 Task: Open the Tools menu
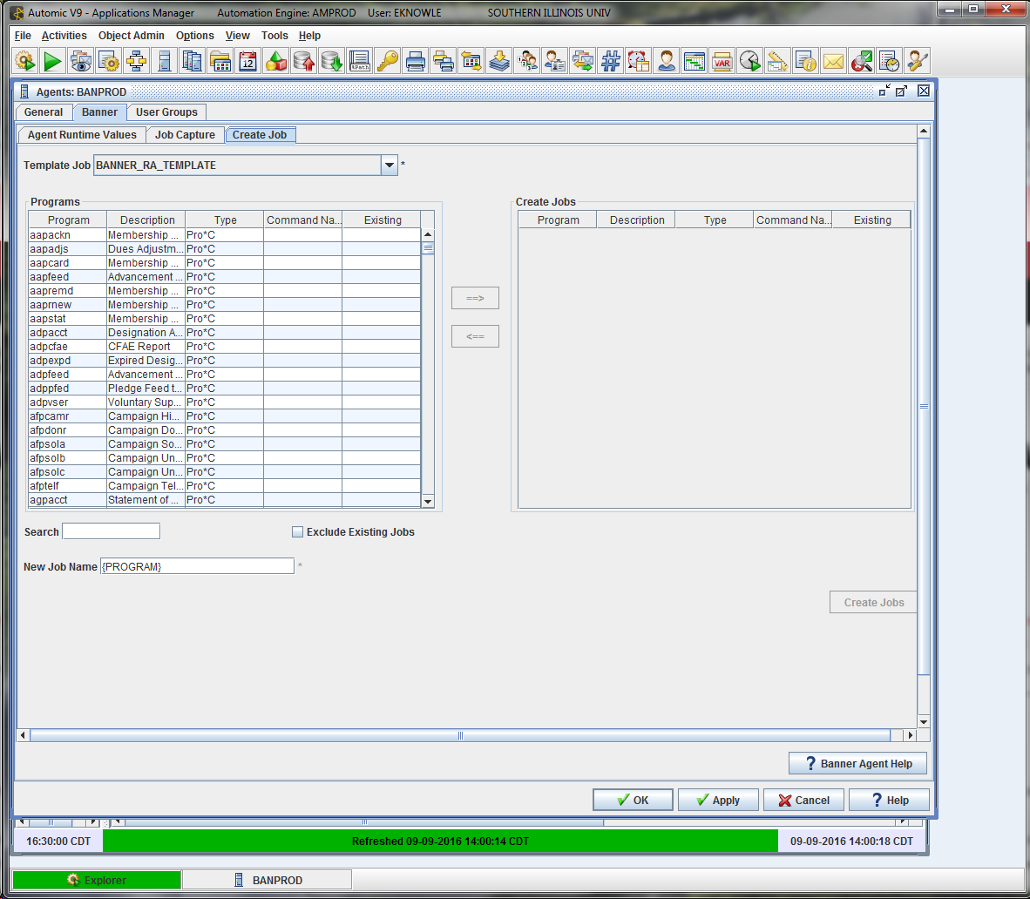[274, 35]
